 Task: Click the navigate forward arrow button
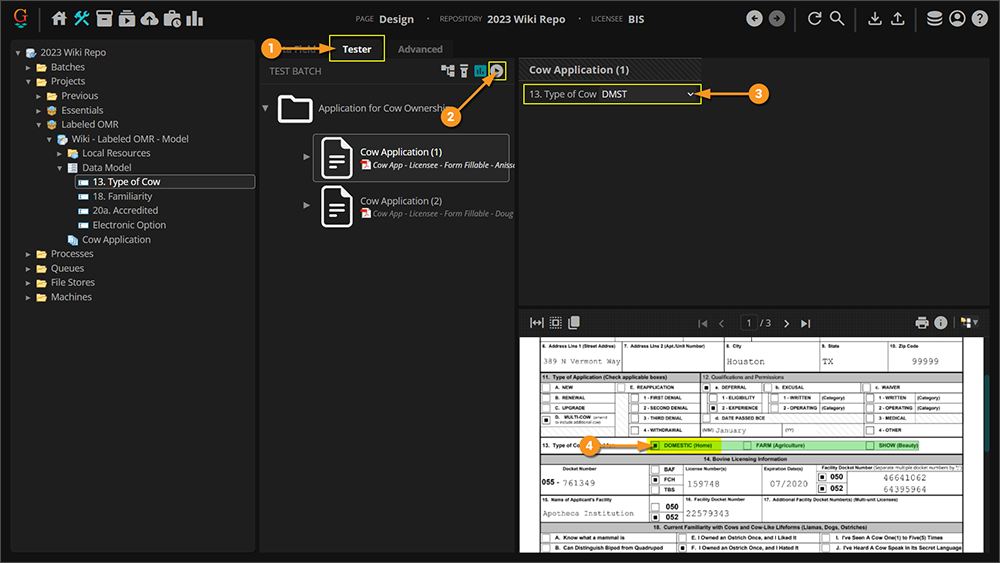[777, 18]
